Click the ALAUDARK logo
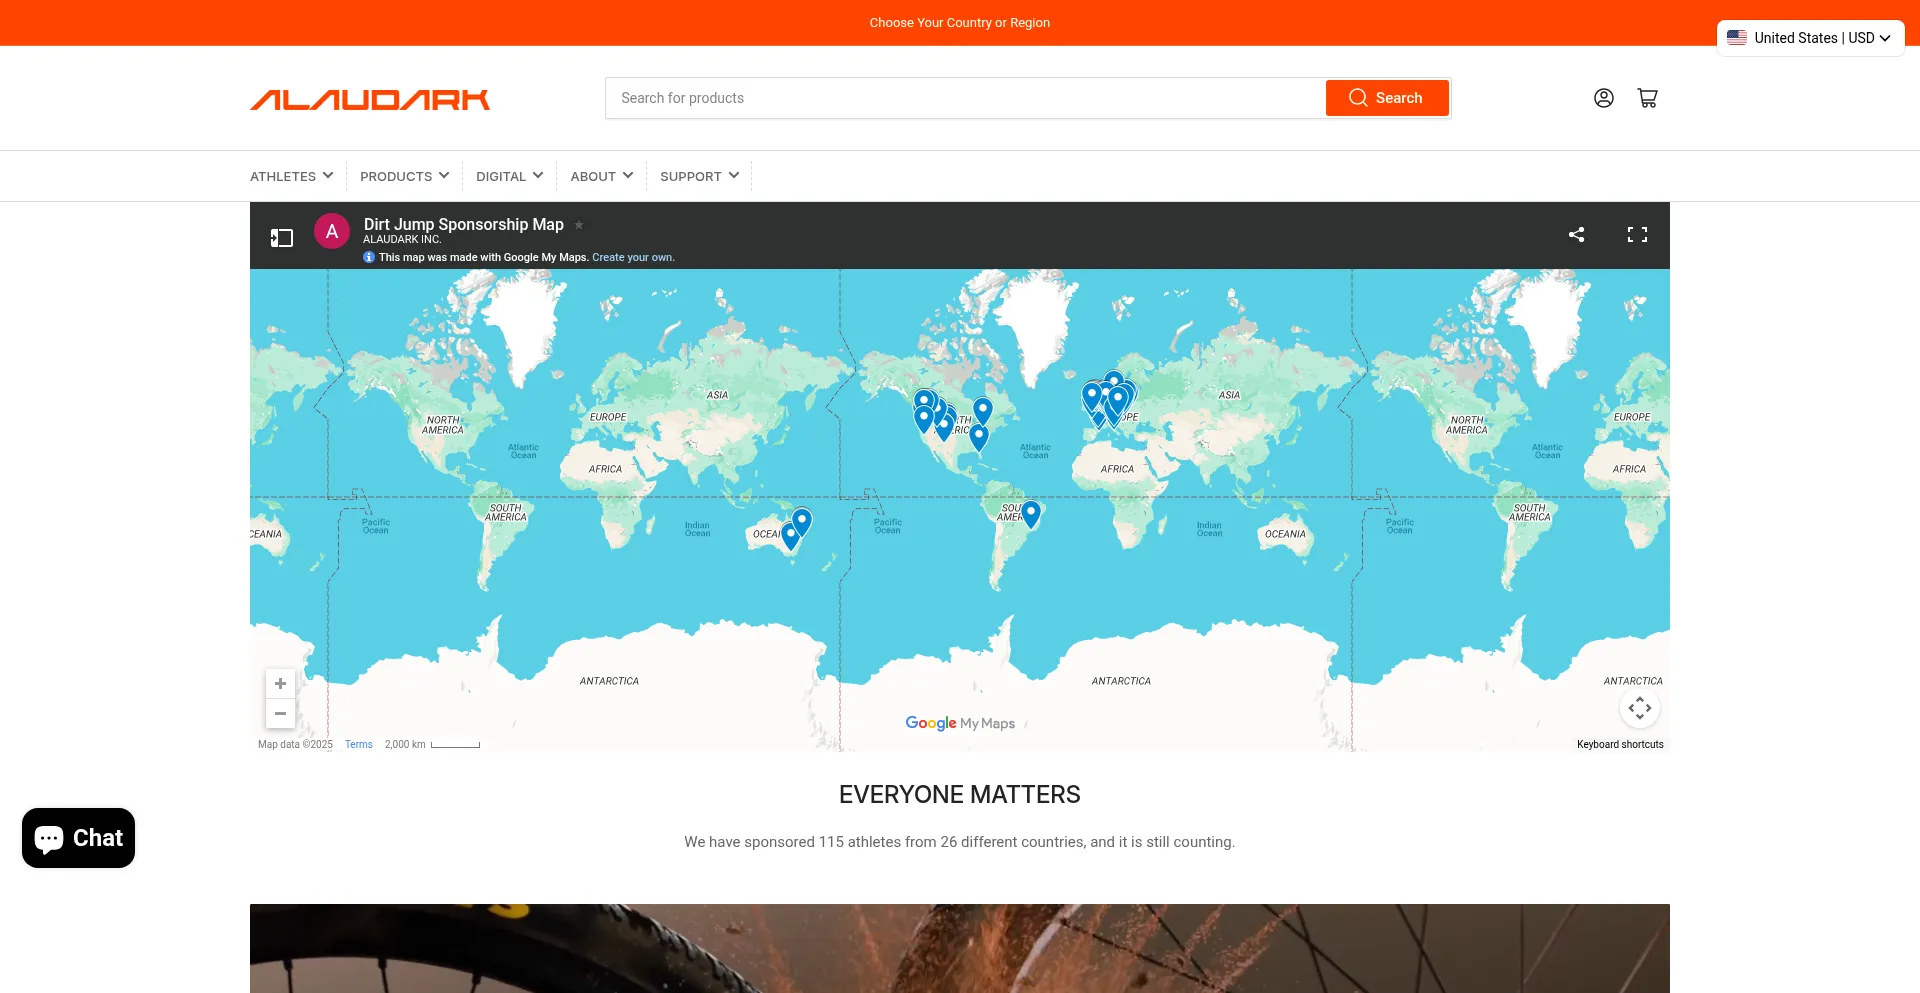The width and height of the screenshot is (1920, 993). (370, 99)
